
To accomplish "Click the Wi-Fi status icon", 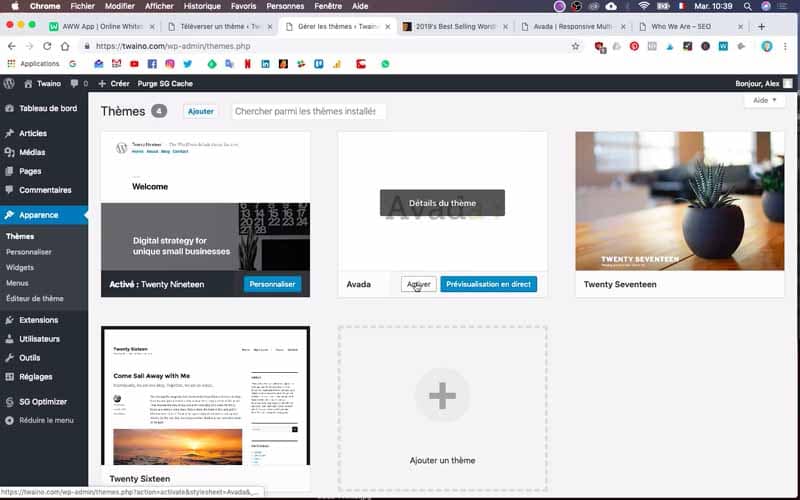I will point(644,6).
